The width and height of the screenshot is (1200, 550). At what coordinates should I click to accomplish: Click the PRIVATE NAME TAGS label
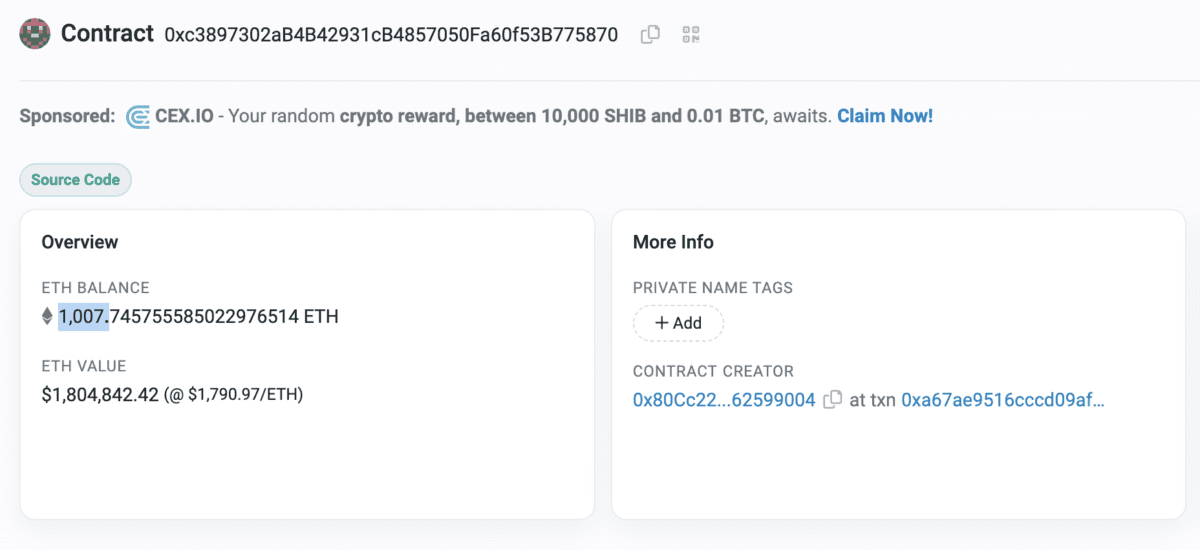[x=713, y=287]
